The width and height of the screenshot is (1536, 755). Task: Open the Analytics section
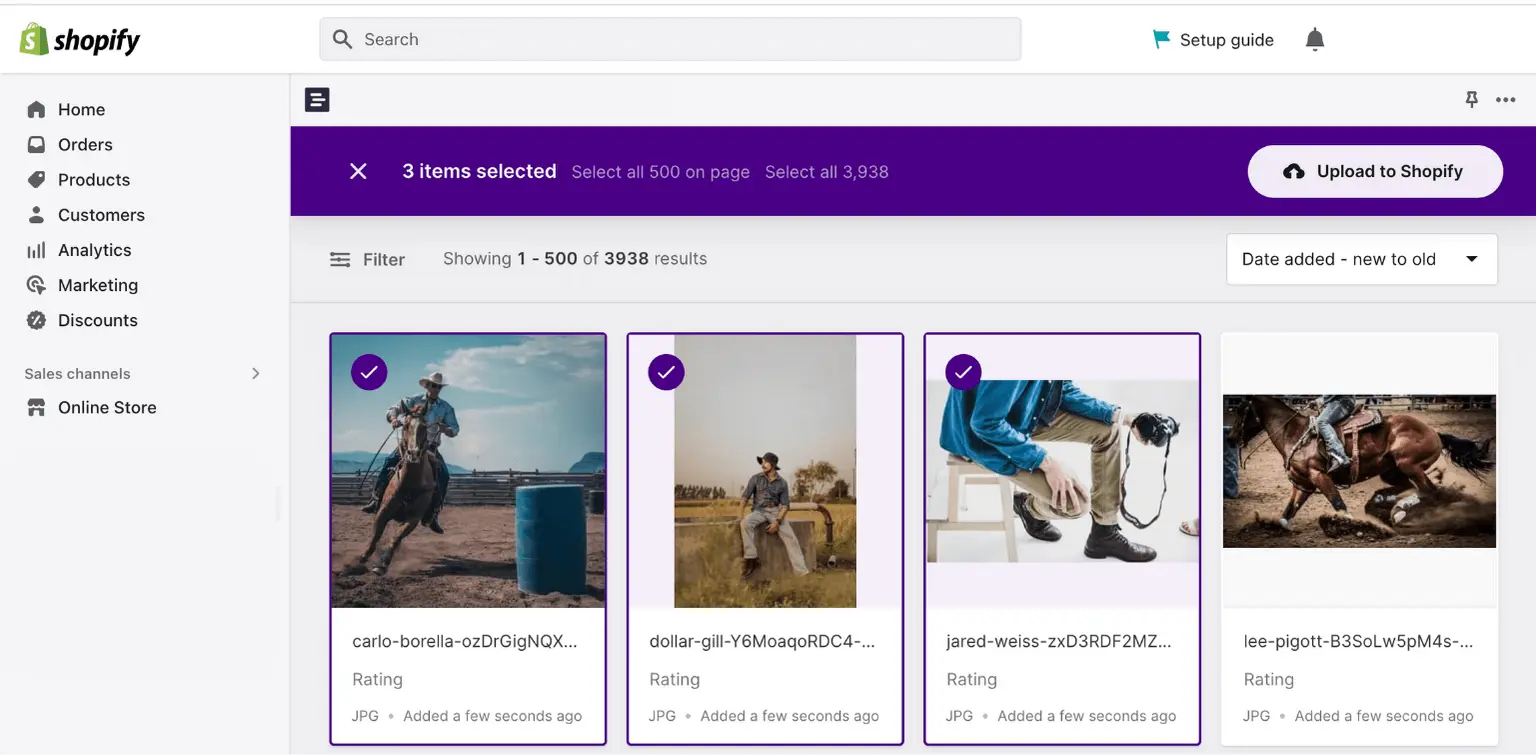tap(95, 249)
